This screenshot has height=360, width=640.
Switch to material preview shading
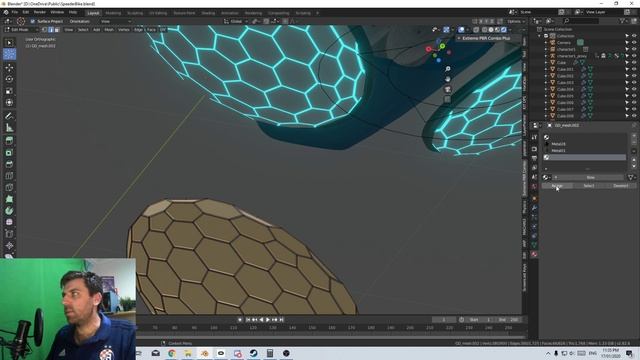coord(497,30)
